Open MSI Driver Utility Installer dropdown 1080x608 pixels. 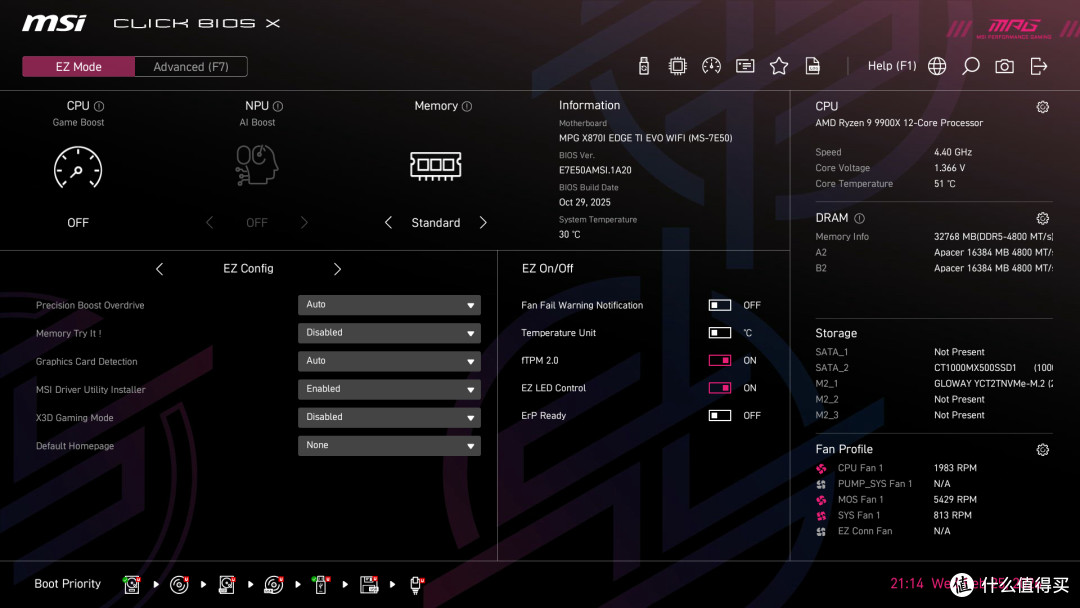389,389
